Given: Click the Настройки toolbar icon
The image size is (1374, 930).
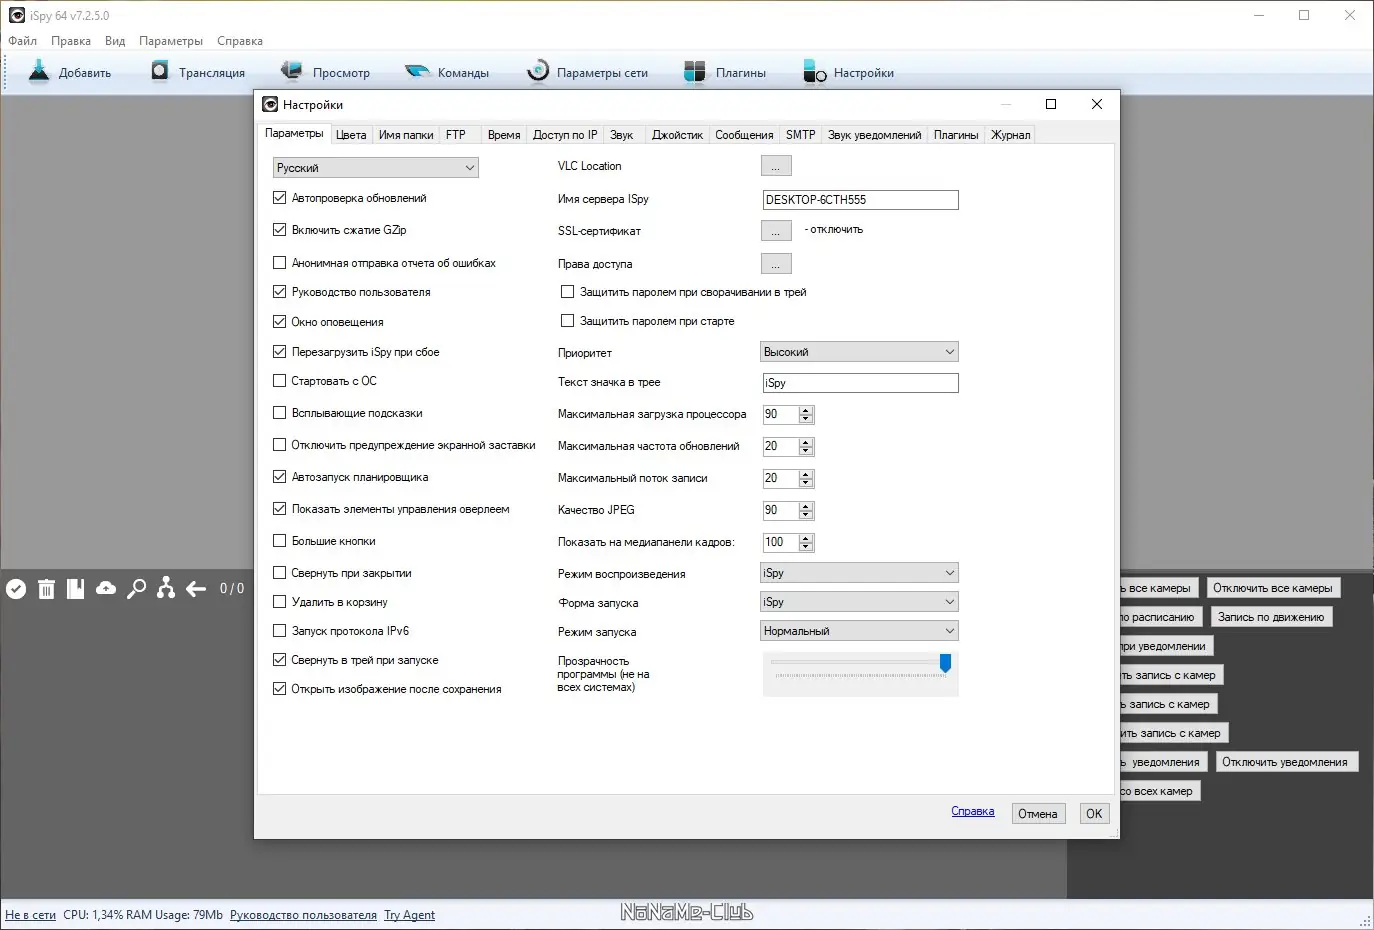Looking at the screenshot, I should (814, 72).
